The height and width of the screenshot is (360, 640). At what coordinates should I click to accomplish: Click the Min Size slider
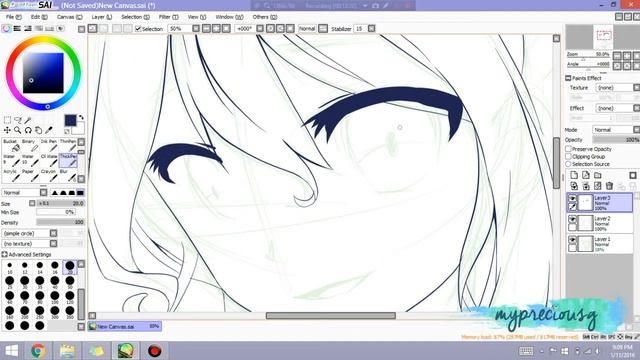pyautogui.click(x=56, y=212)
